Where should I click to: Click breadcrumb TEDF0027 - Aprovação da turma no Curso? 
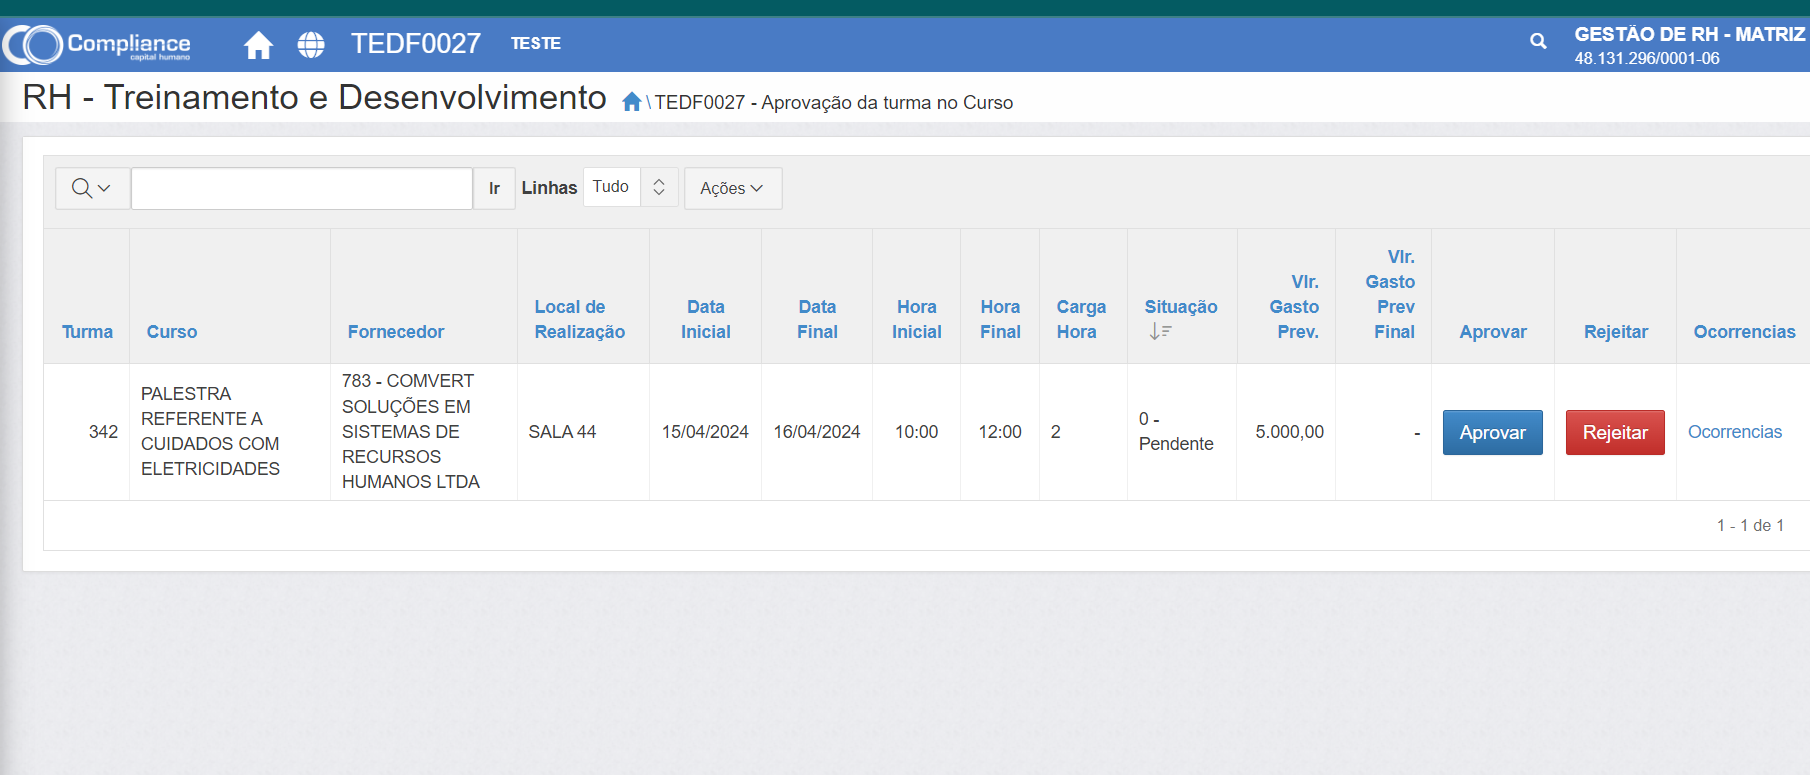pos(834,102)
